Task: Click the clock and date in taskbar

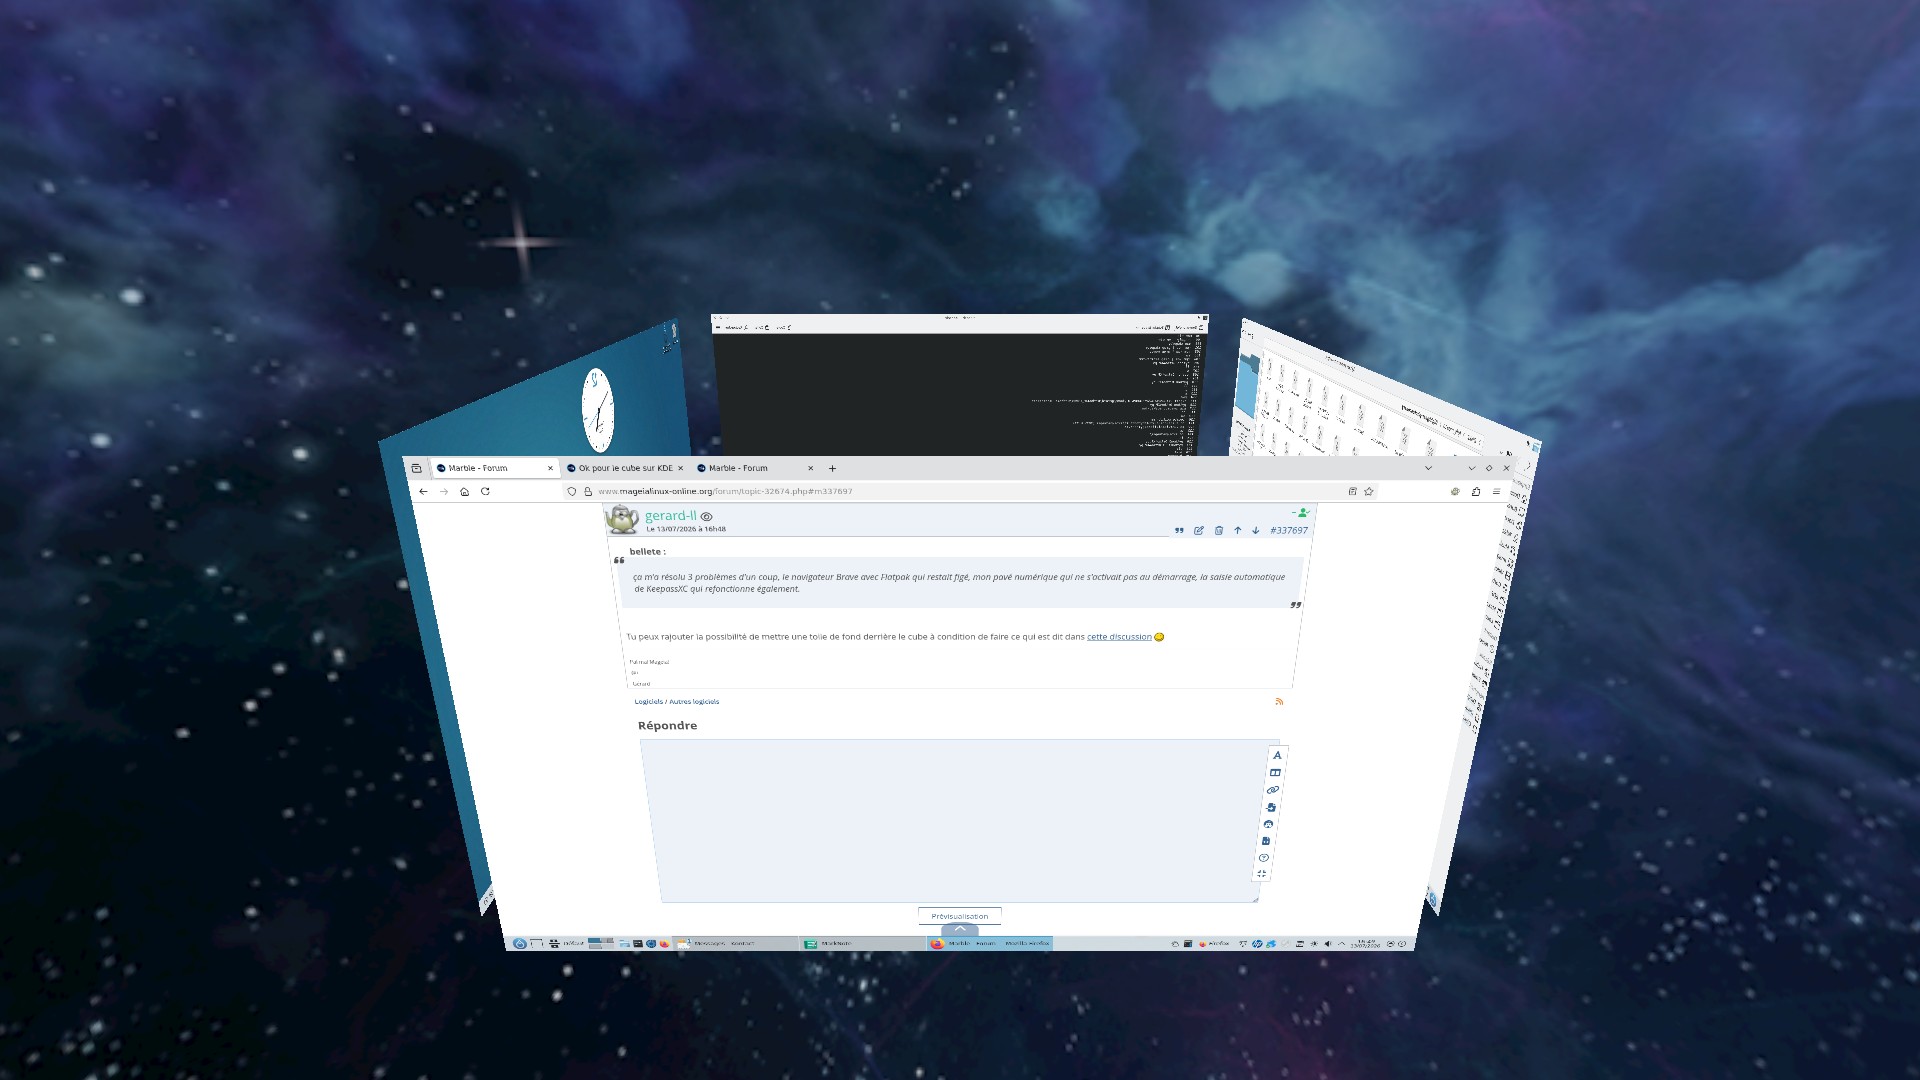Action: (x=1366, y=944)
